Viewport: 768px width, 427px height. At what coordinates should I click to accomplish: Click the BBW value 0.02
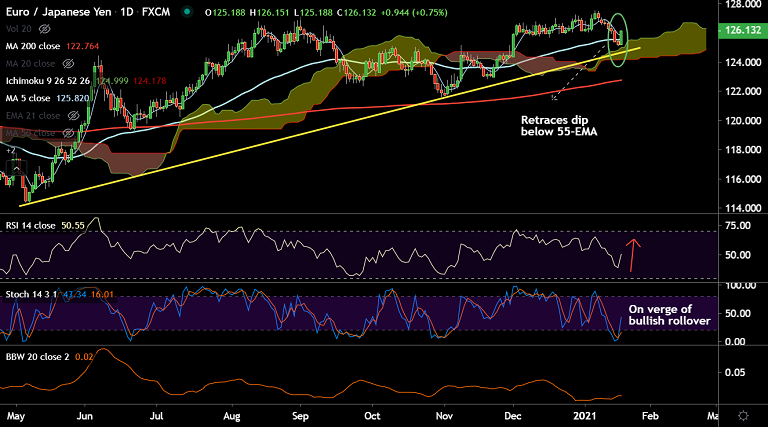pos(84,357)
